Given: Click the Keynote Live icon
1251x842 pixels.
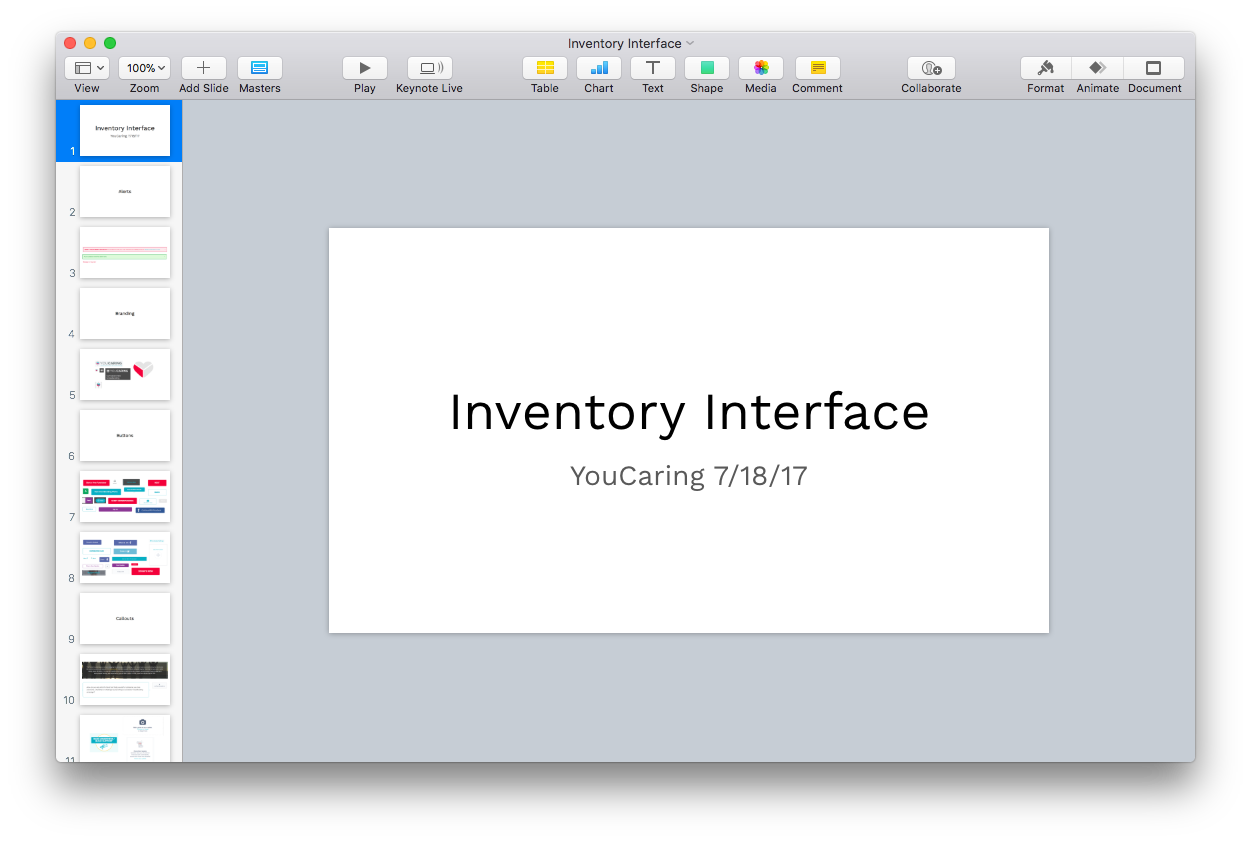Looking at the screenshot, I should click(430, 68).
